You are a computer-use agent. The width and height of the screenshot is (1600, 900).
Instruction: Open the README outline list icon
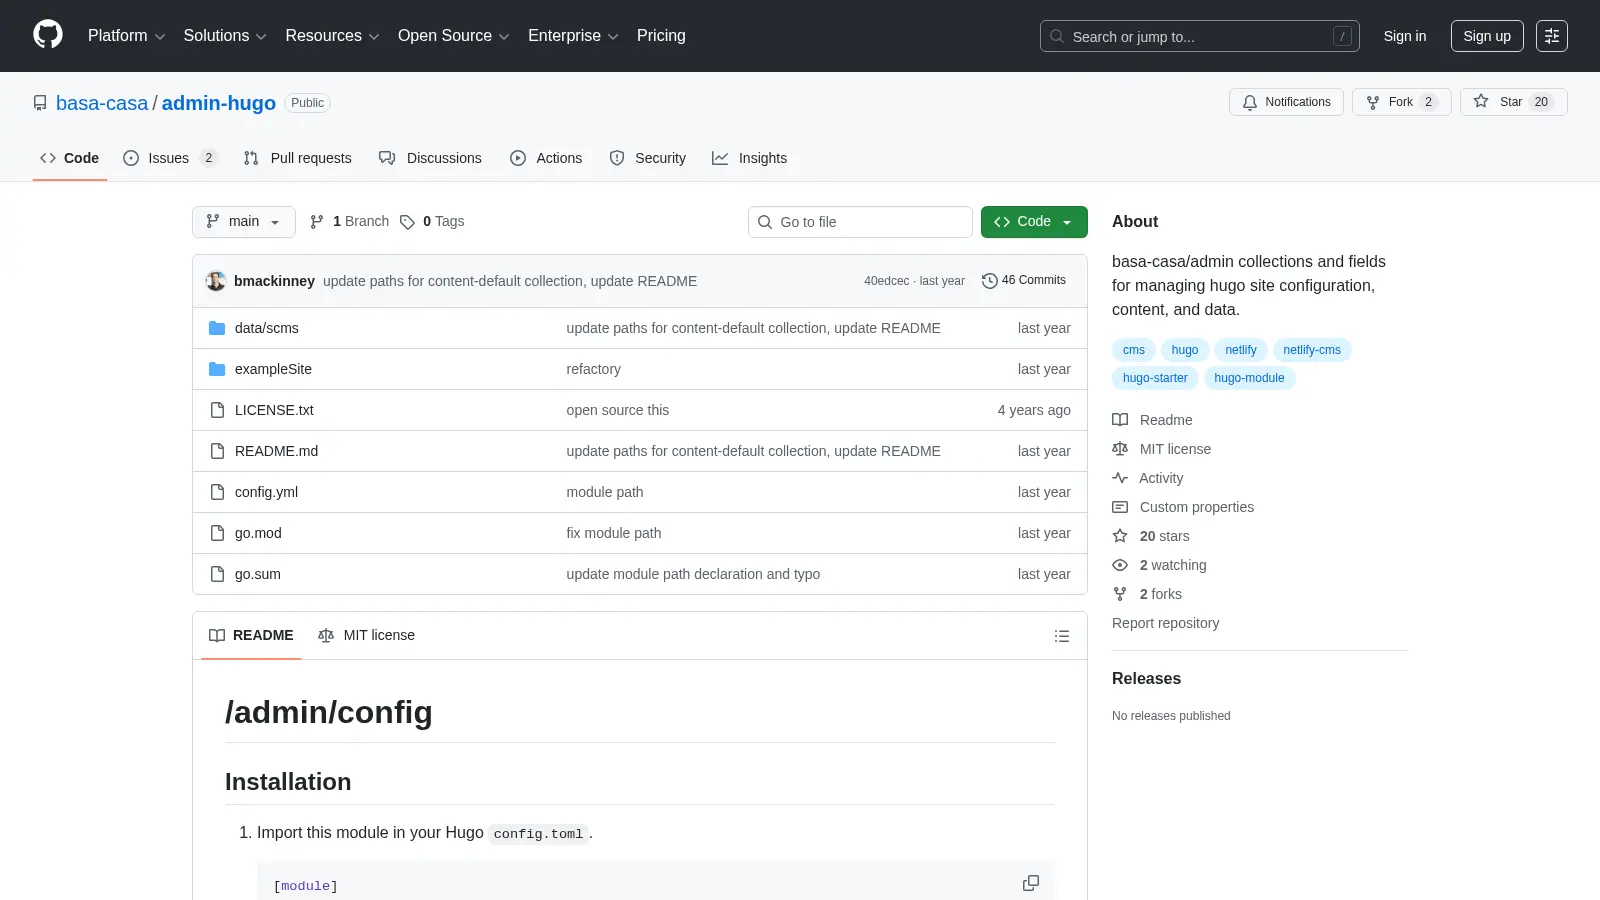click(x=1062, y=636)
